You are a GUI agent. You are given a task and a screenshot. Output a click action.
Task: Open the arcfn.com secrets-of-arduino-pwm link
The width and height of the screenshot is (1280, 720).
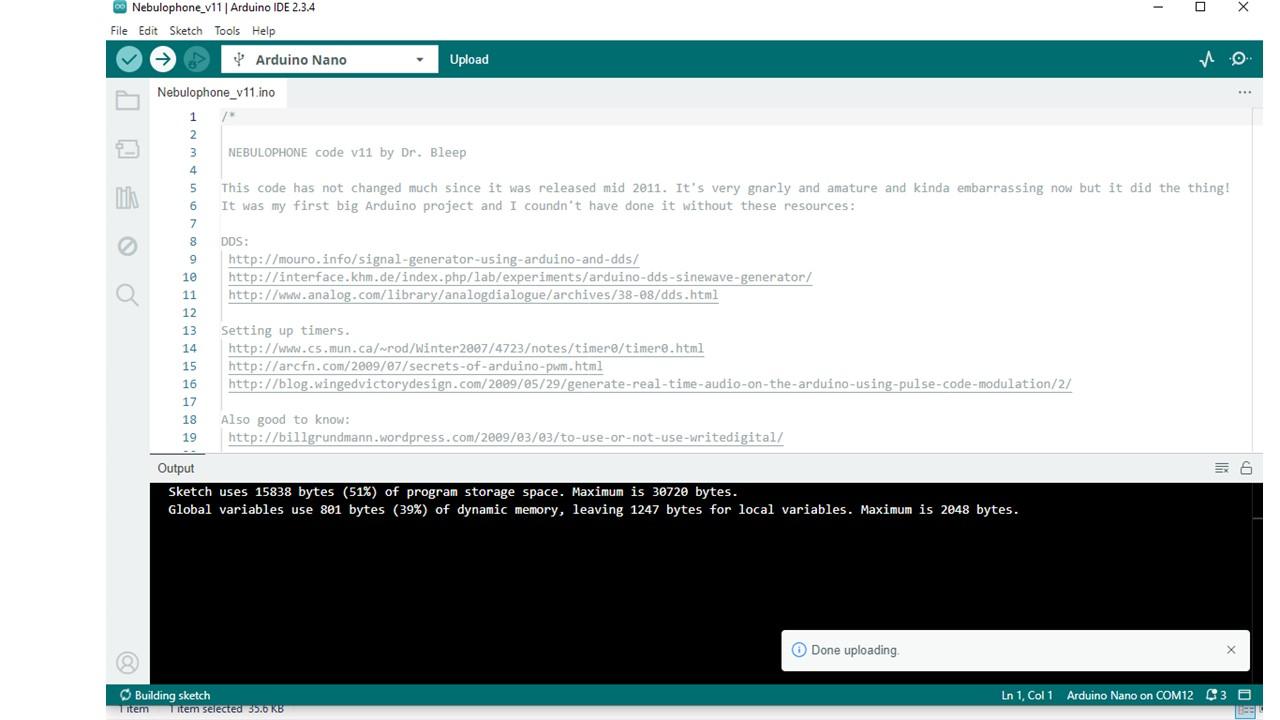click(415, 366)
